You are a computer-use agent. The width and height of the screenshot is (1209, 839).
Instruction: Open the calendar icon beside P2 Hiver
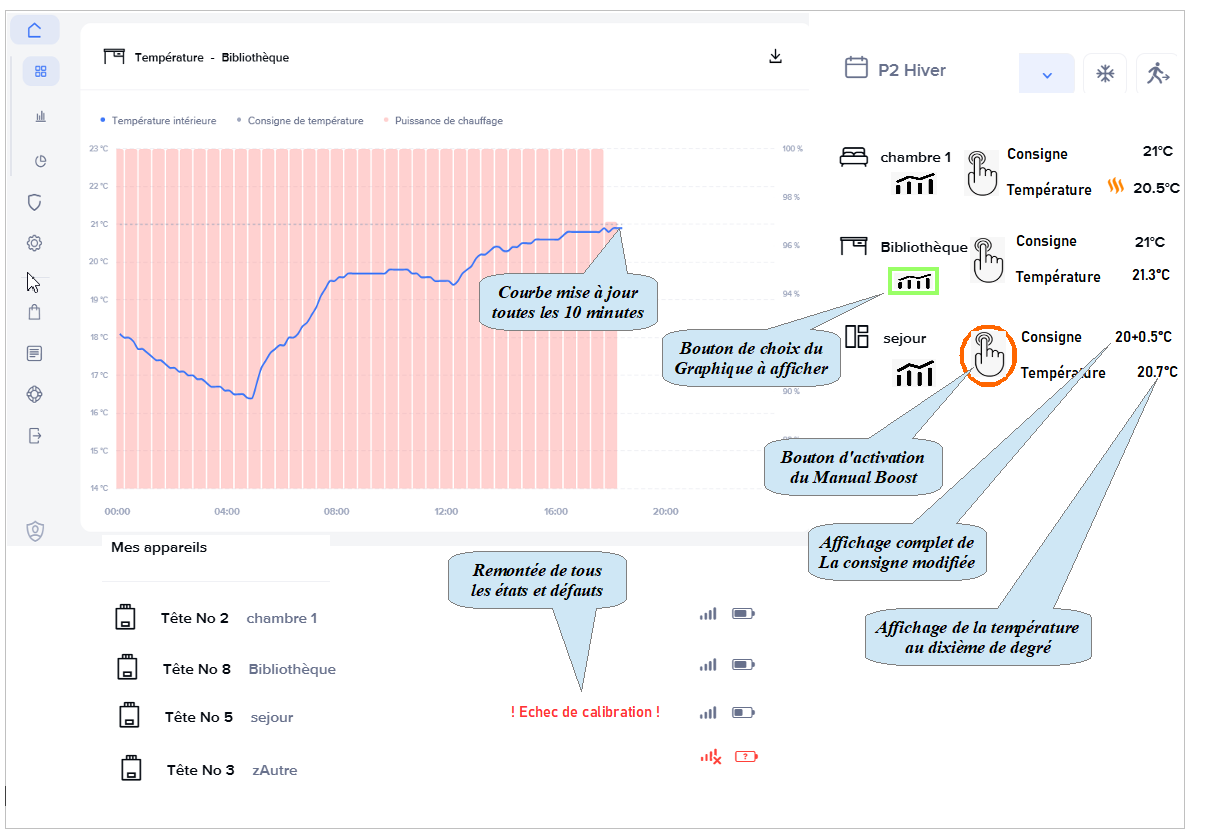(856, 68)
